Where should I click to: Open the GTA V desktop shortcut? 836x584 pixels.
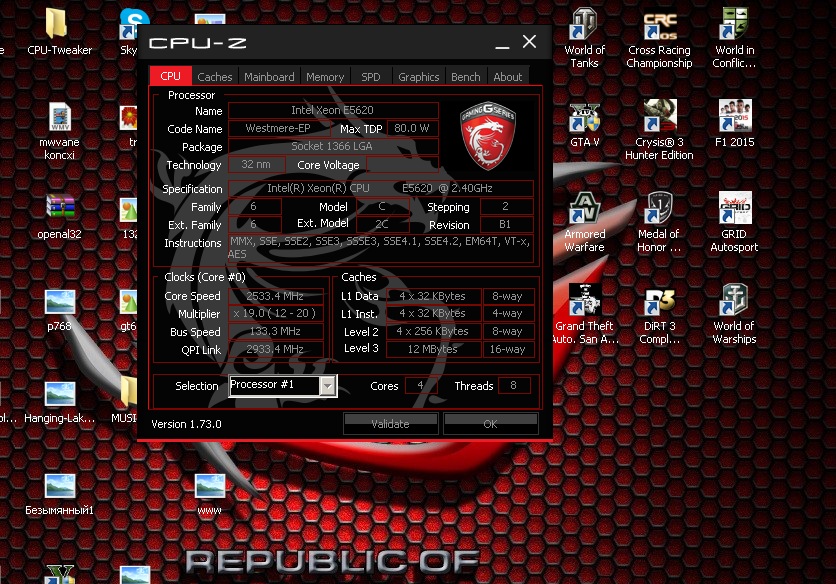pyautogui.click(x=584, y=118)
